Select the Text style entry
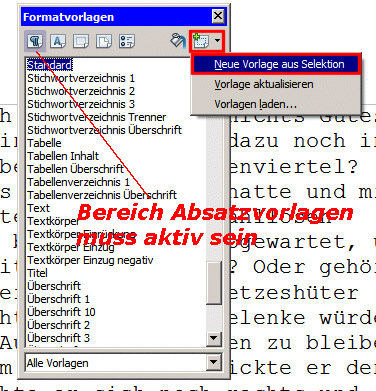Viewport: 376px width, 391px height. (x=38, y=208)
